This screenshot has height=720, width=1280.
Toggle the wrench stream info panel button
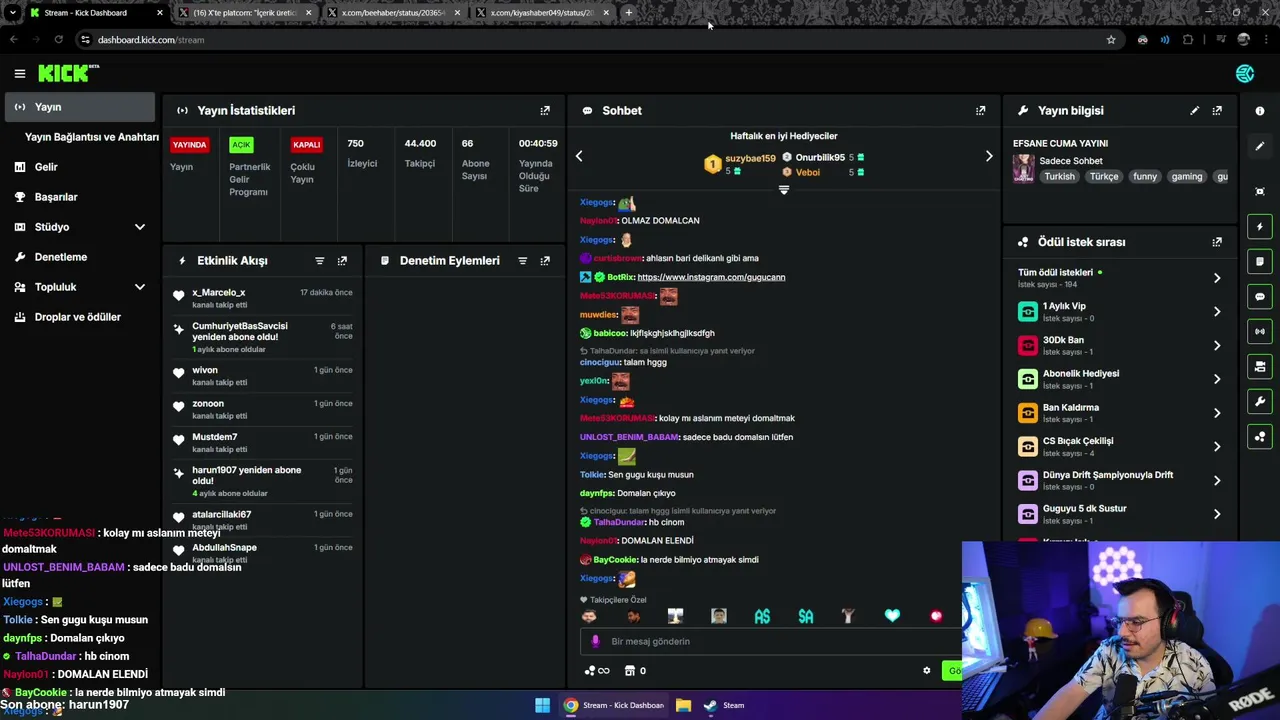tap(1260, 402)
